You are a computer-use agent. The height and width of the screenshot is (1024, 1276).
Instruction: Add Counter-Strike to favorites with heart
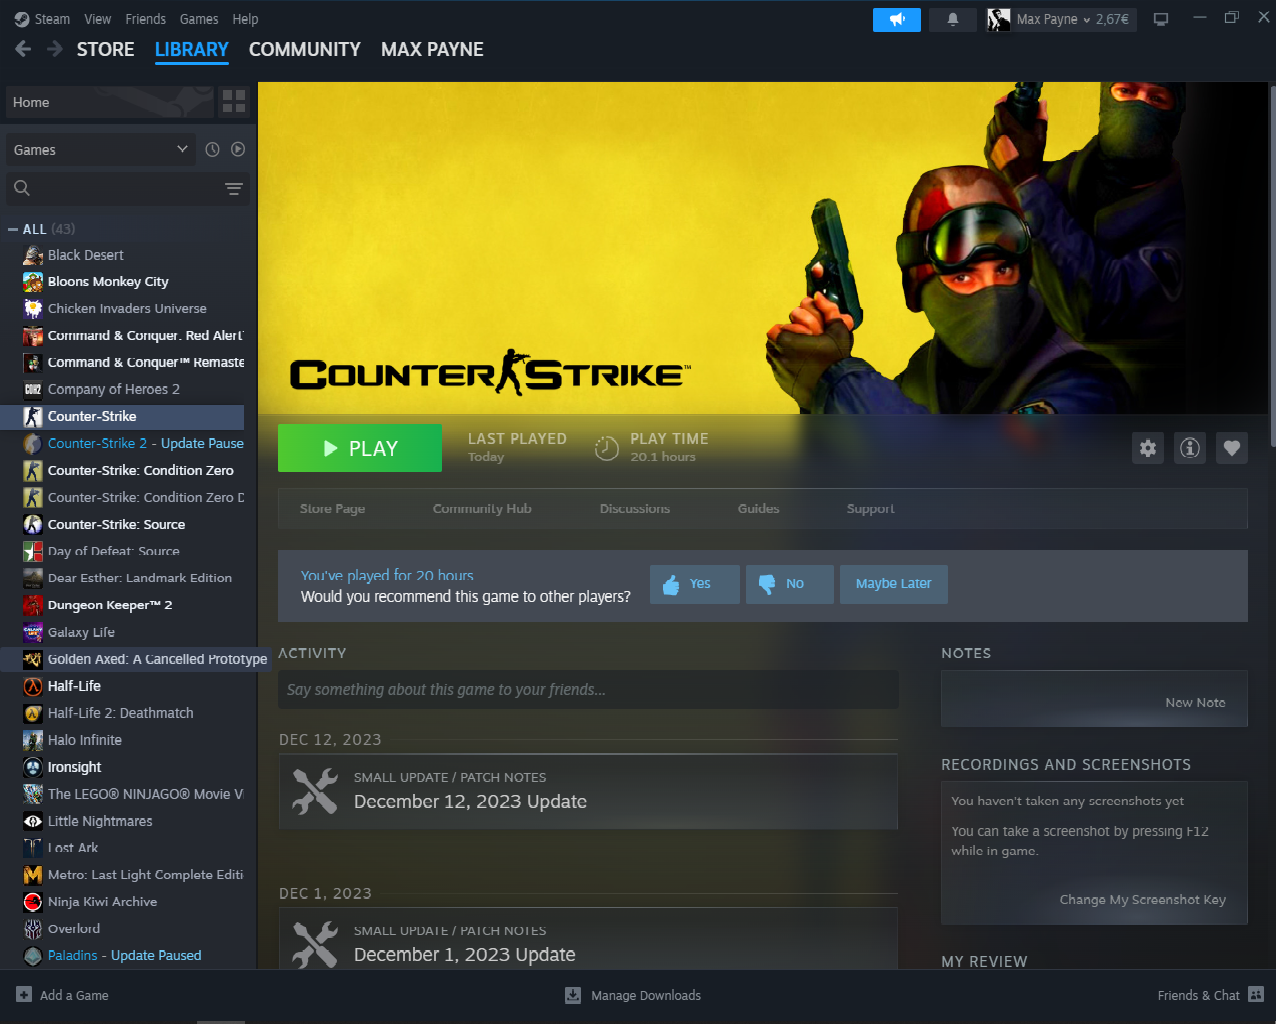tap(1232, 448)
